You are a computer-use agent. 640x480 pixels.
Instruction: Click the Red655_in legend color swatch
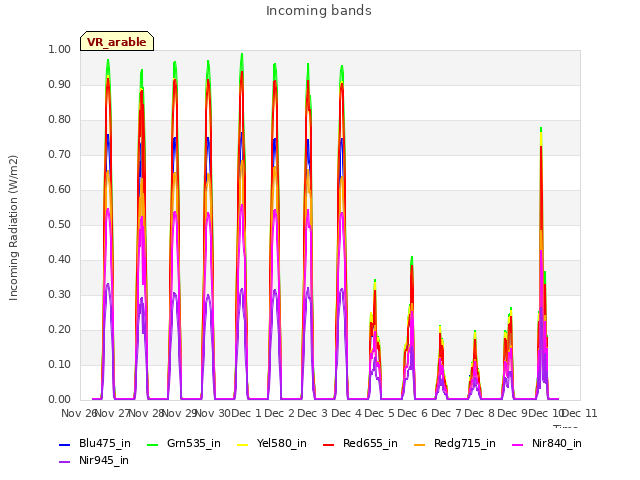coord(329,444)
